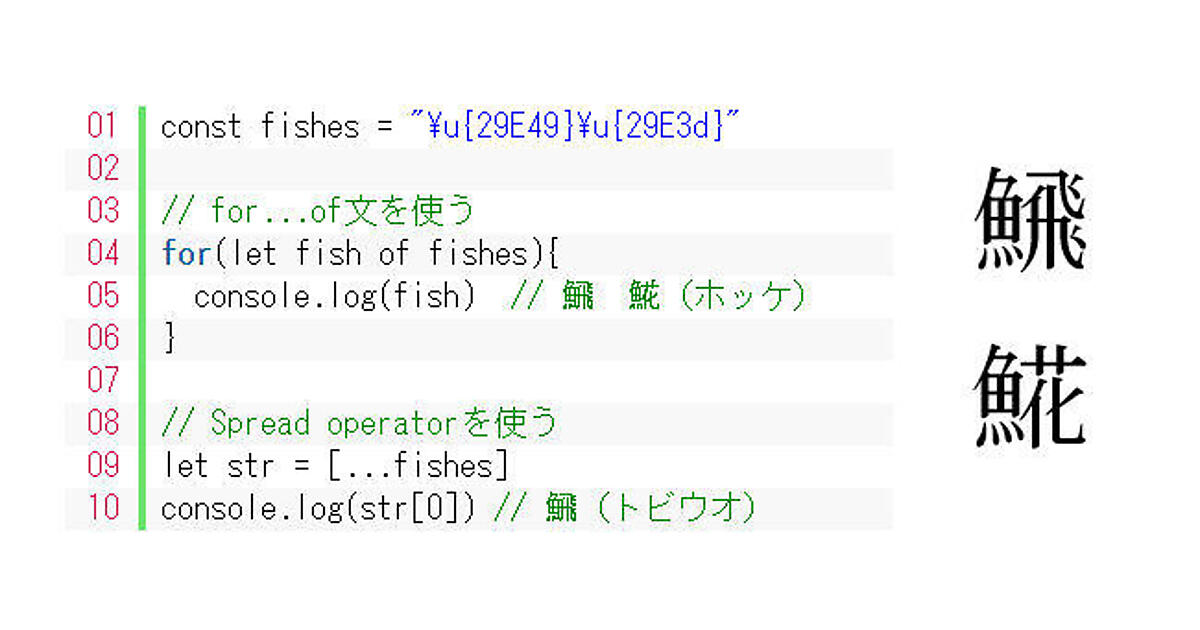Image resolution: width=1200 pixels, height=630 pixels.
Task: Click the "const fishes" declaration text
Action: click(x=259, y=127)
